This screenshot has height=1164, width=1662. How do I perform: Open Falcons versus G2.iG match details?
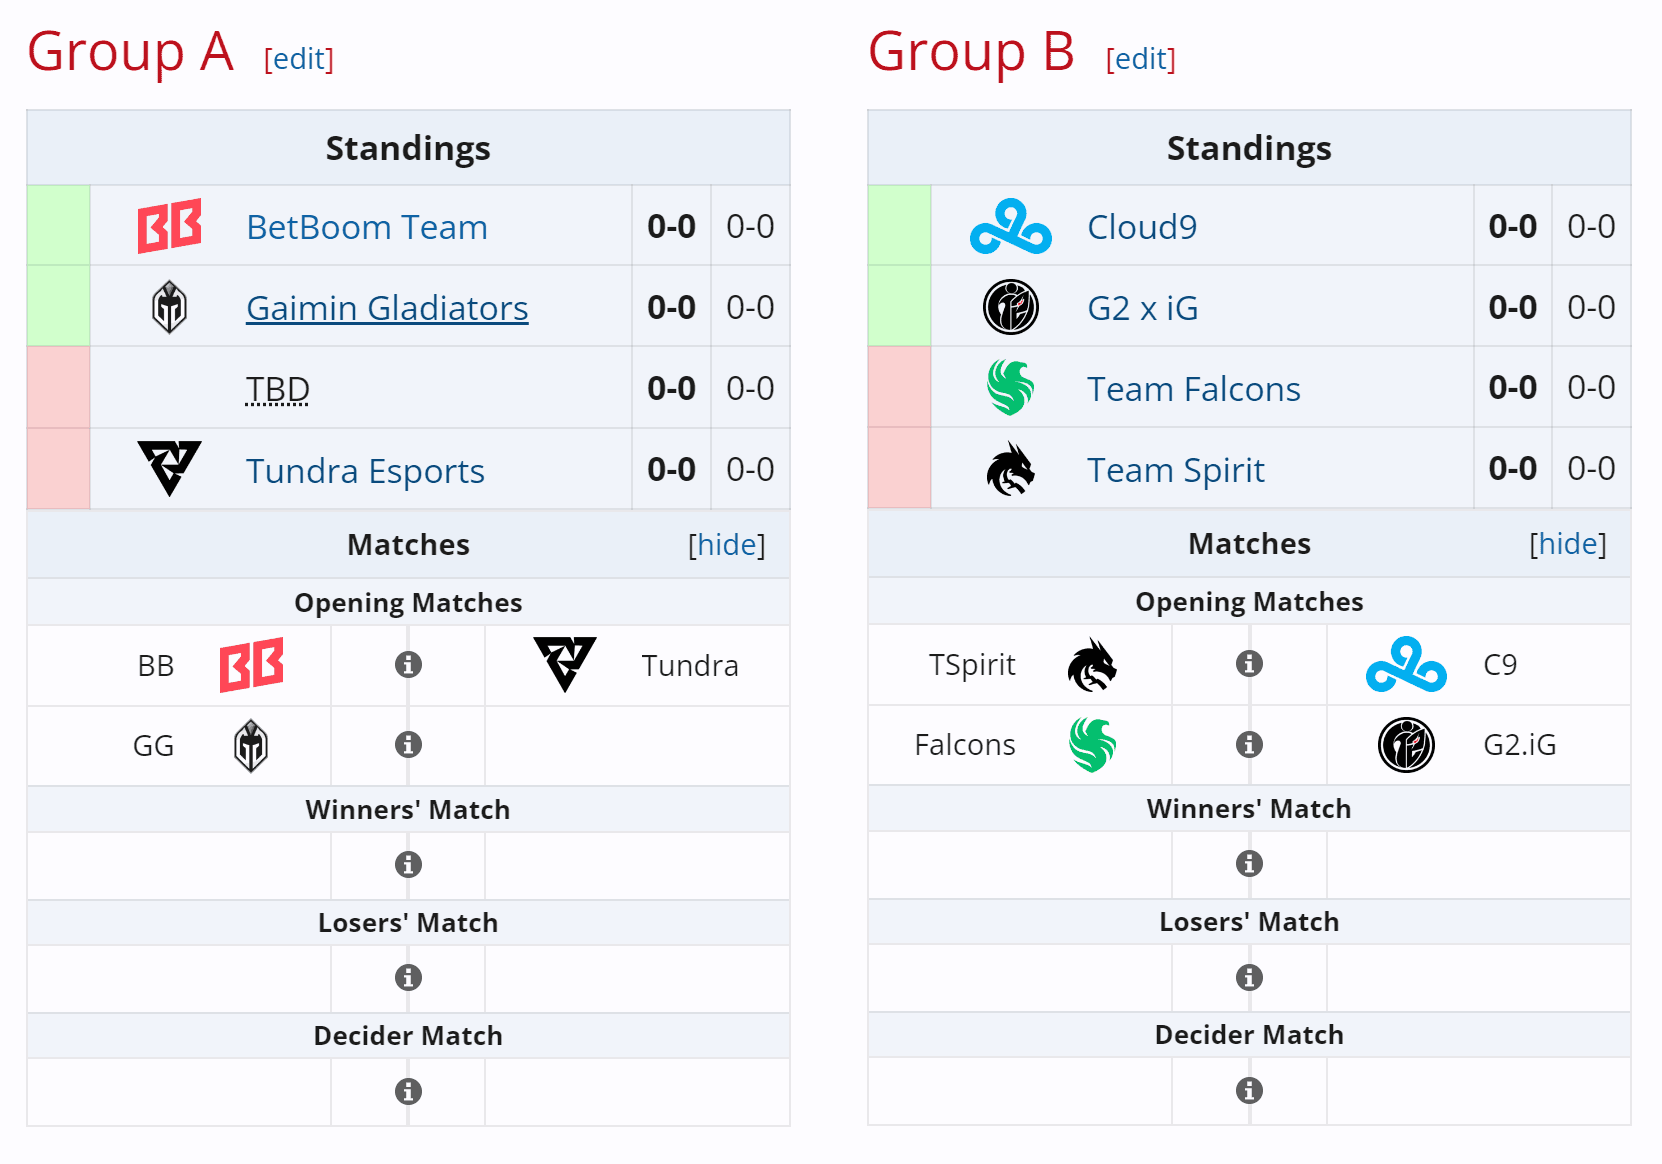pos(1249,745)
